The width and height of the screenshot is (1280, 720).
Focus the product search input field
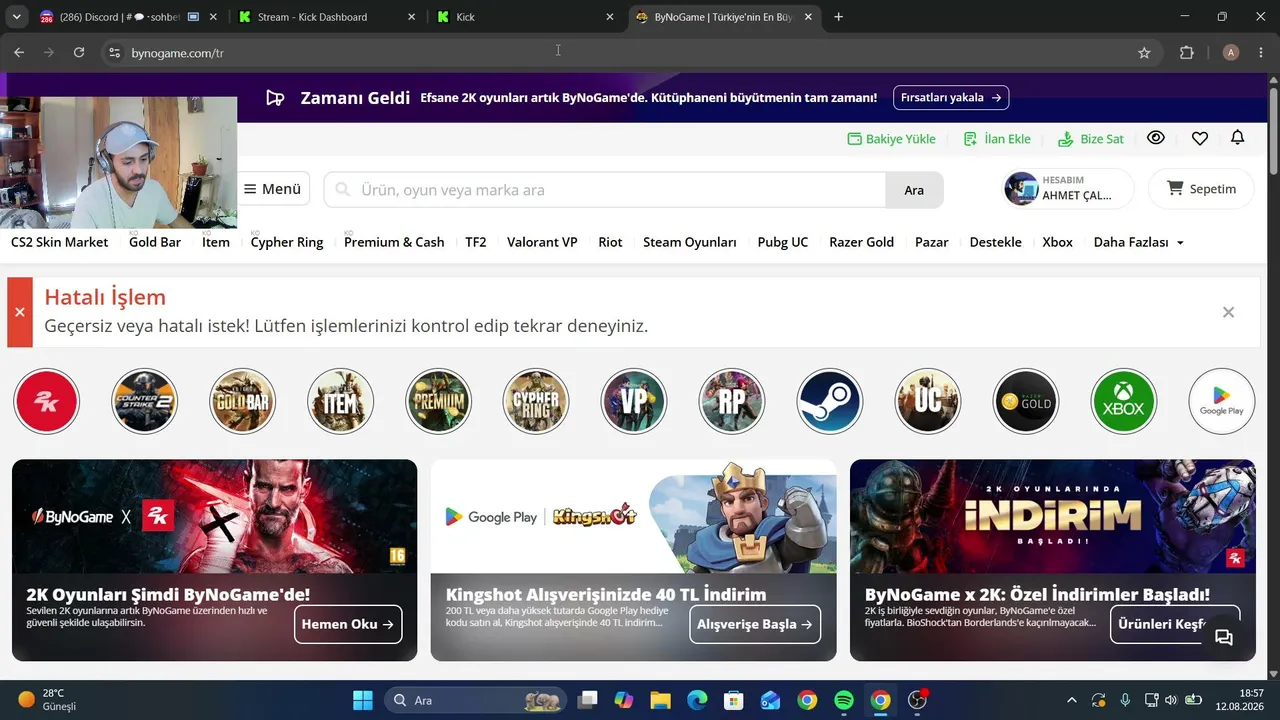coord(605,190)
